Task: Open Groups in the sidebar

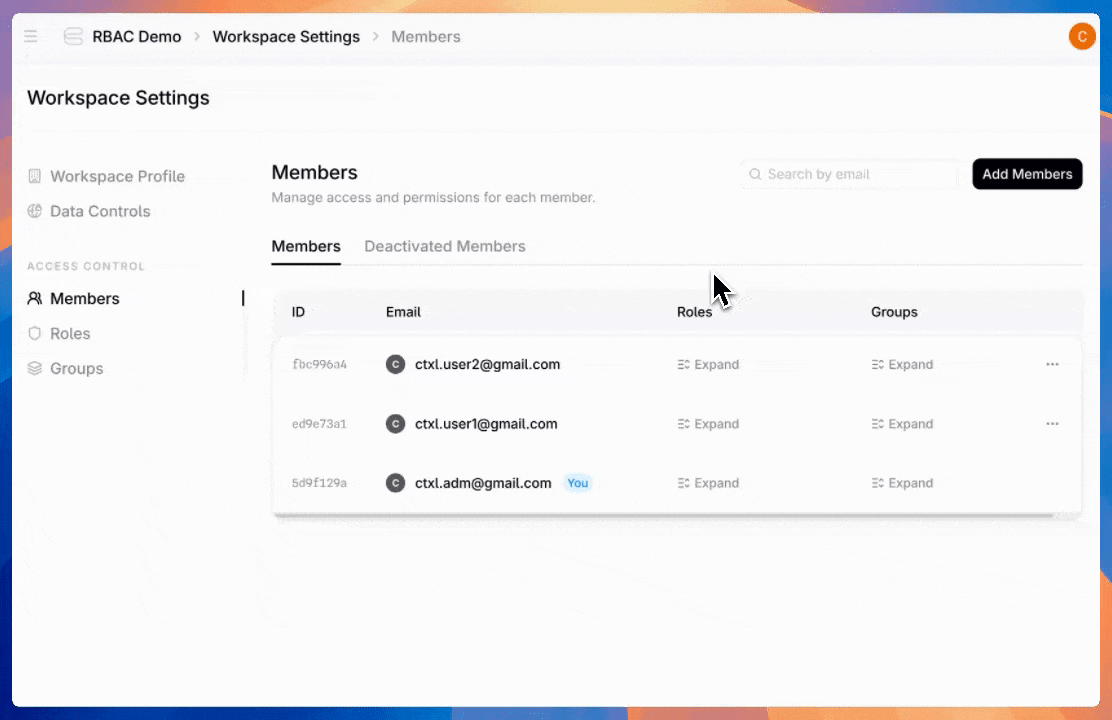Action: (76, 369)
